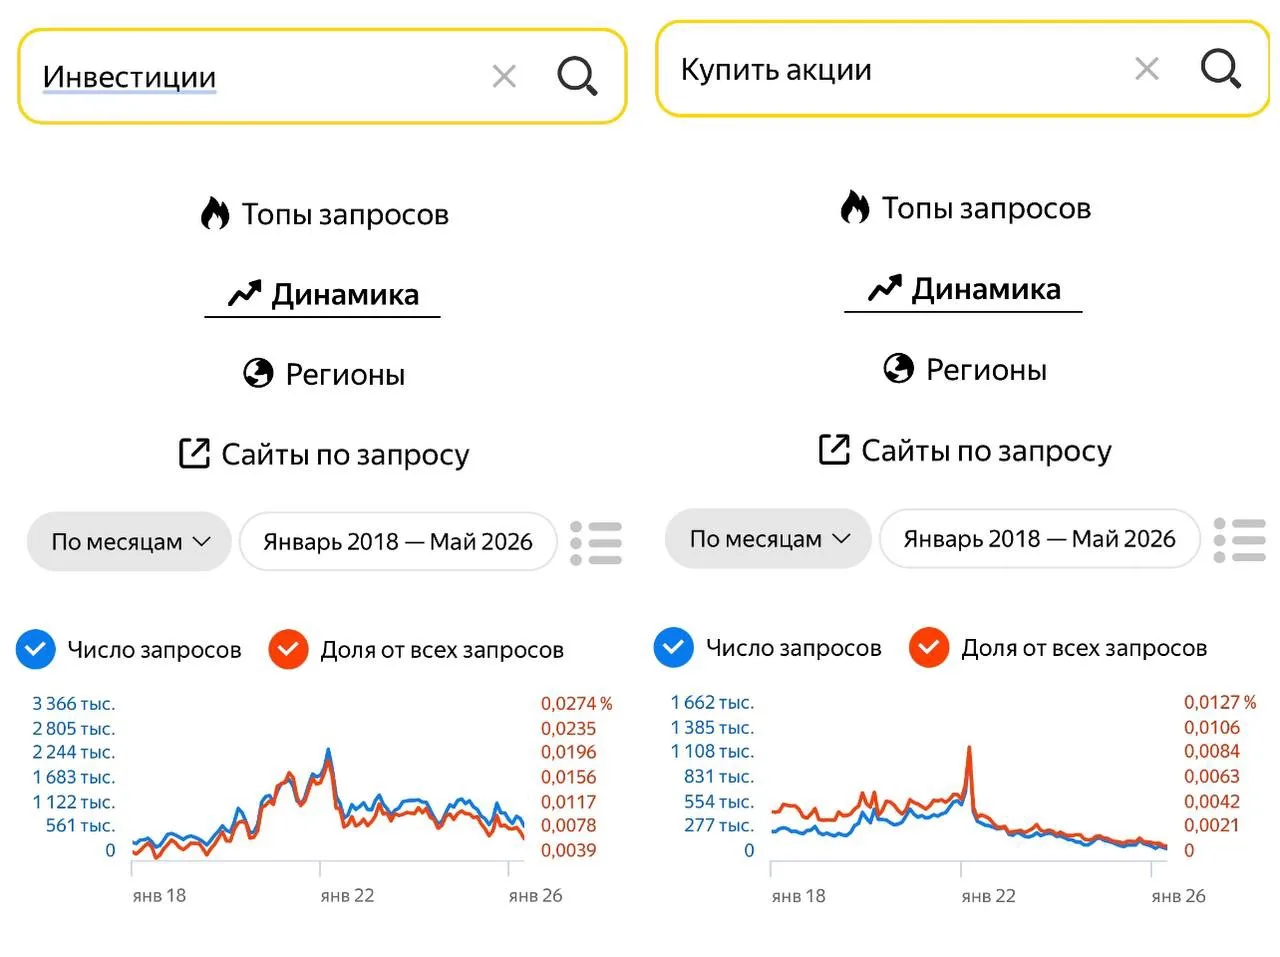
Task: Switch to the 'Динамика' tab in the left panel
Action: [x=323, y=294]
